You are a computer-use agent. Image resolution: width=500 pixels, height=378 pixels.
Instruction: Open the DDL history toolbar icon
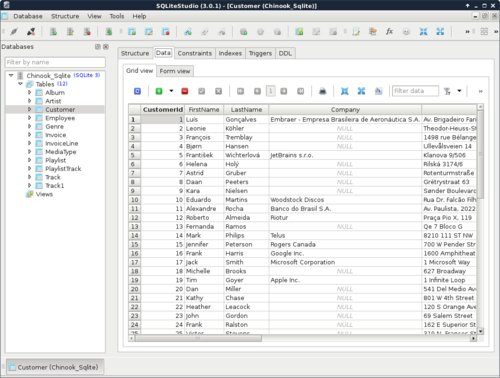[373, 32]
